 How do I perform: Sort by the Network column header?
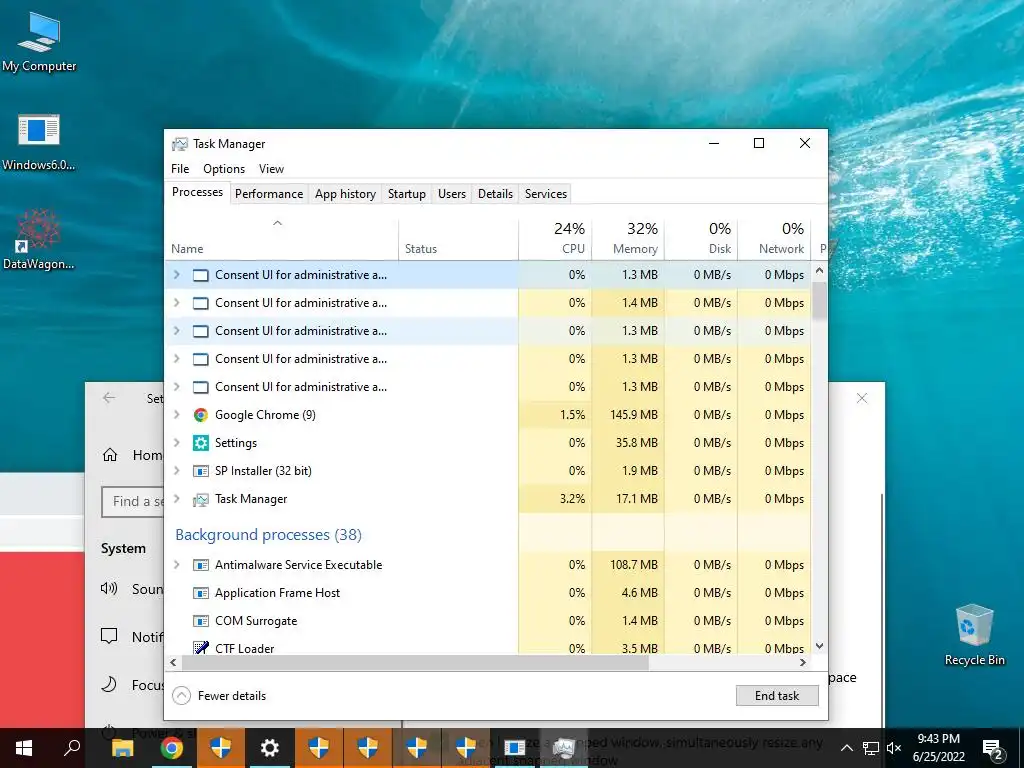tap(775, 239)
